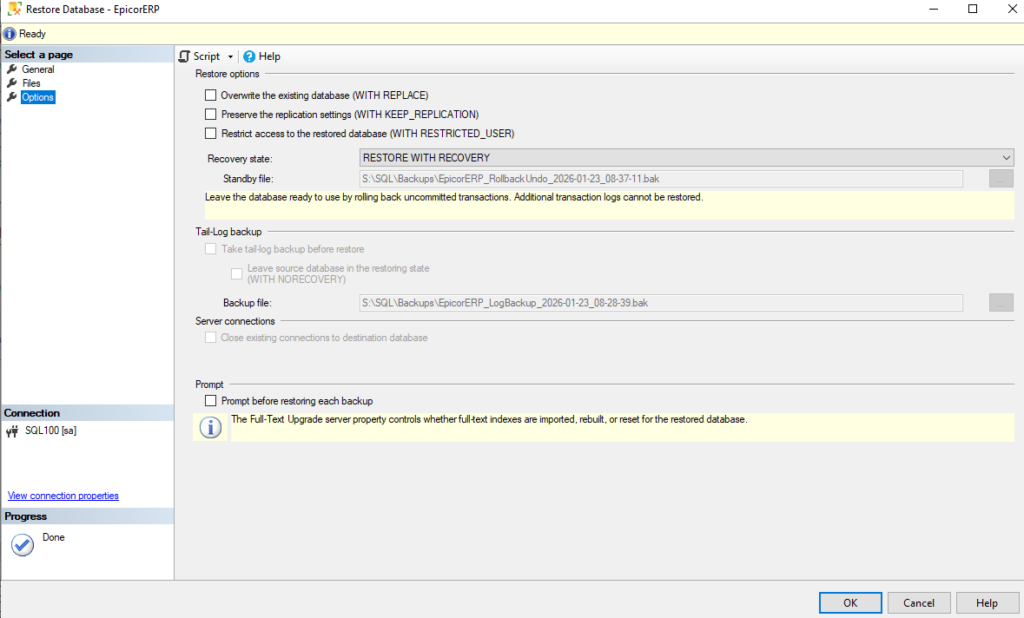Expand the Recovery state dropdown

coord(1006,158)
